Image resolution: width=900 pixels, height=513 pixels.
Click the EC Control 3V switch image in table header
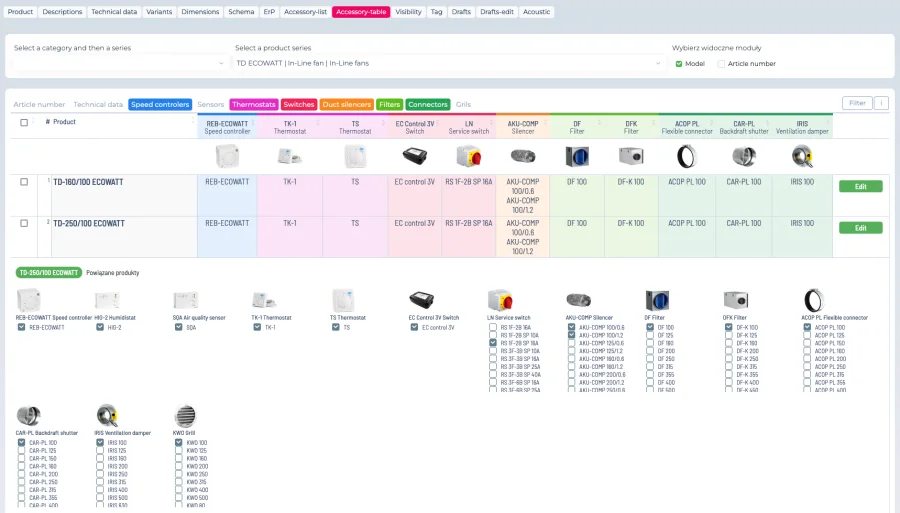click(x=414, y=156)
